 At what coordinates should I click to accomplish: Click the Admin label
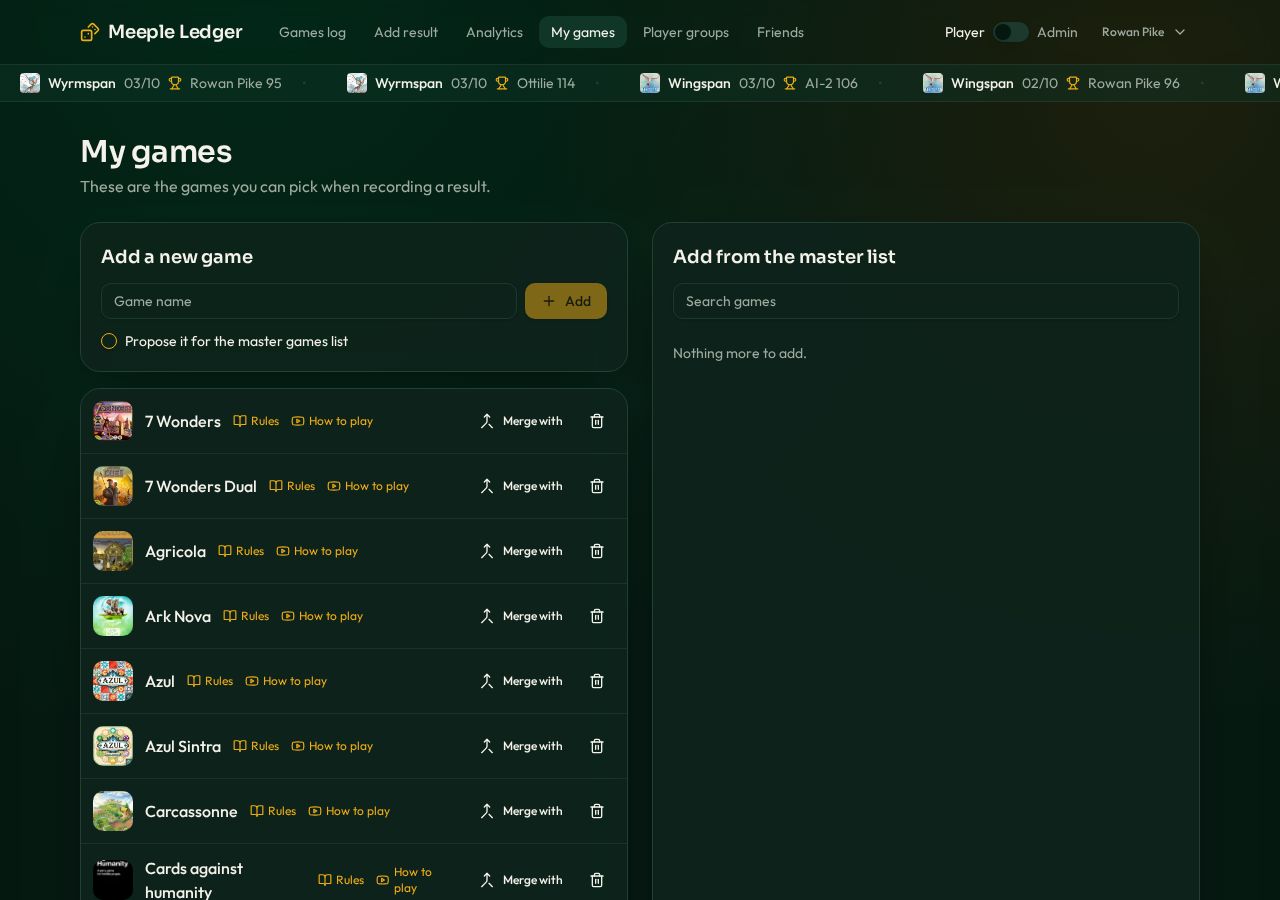(x=1057, y=32)
